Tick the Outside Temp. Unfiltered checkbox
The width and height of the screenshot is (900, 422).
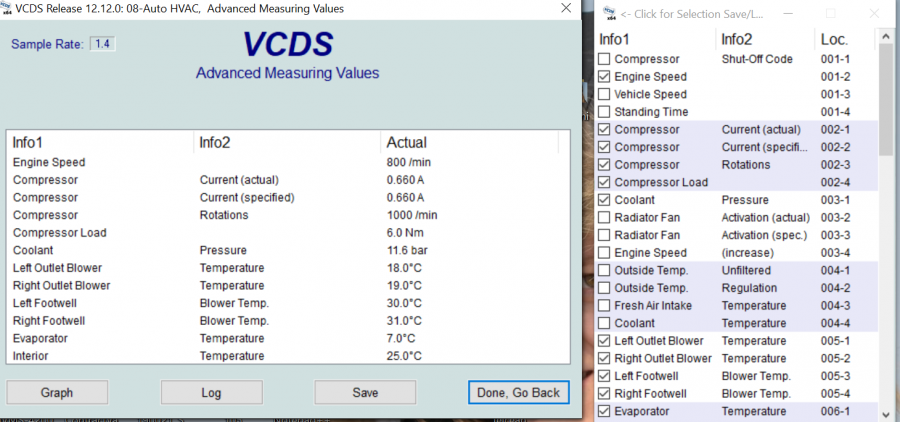pyautogui.click(x=604, y=270)
